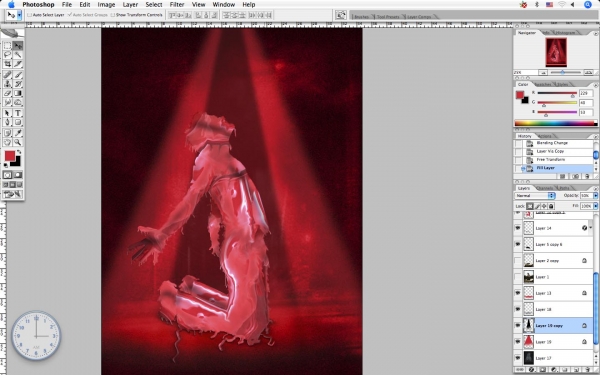The image size is (600, 375).
Task: Activate the Zoom tool in toolbox
Action: 18,142
